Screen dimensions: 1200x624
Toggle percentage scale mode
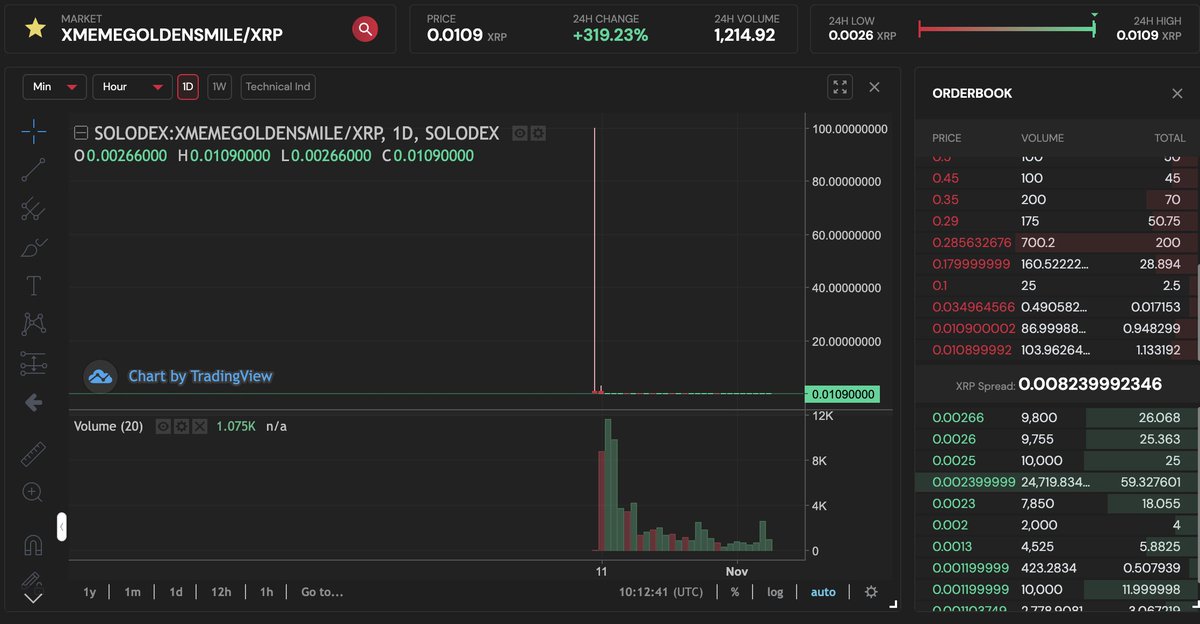coord(735,592)
